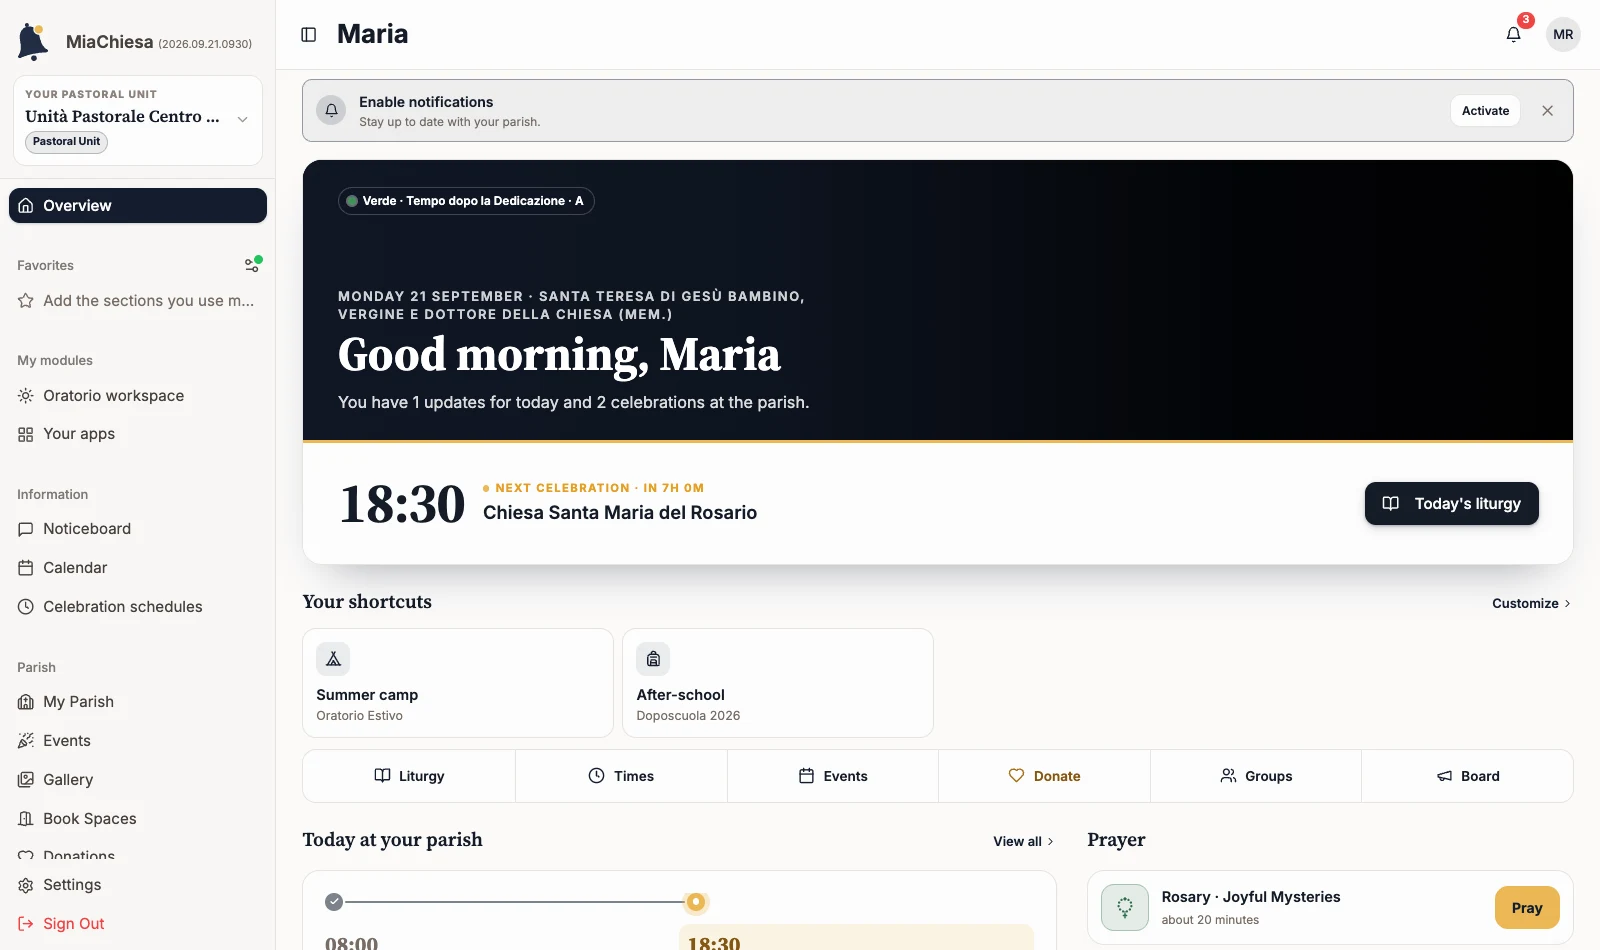The height and width of the screenshot is (950, 1600).
Task: Activate parish notifications
Action: point(1485,111)
